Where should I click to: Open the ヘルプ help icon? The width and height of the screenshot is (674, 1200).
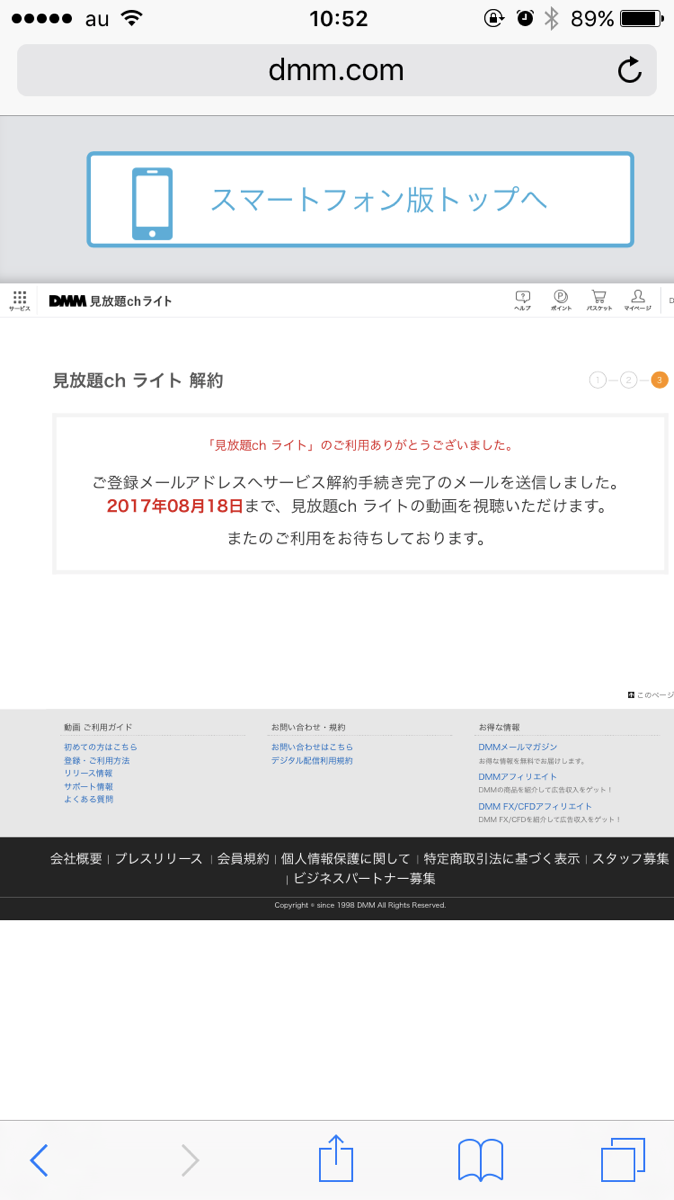pyautogui.click(x=522, y=300)
